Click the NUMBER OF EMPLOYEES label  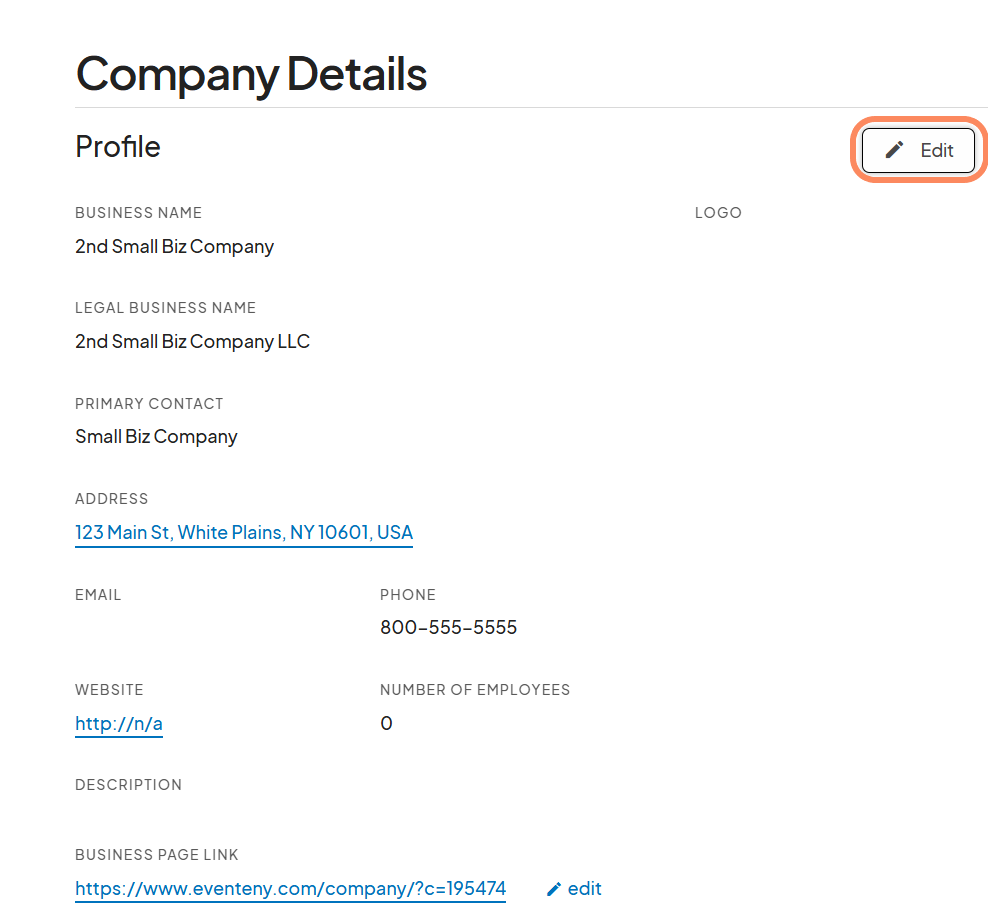click(475, 690)
